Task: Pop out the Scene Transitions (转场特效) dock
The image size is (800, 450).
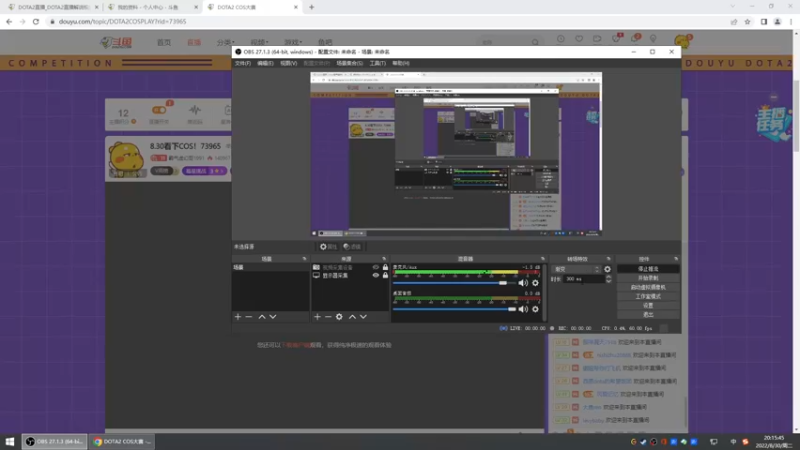Action: pos(608,259)
